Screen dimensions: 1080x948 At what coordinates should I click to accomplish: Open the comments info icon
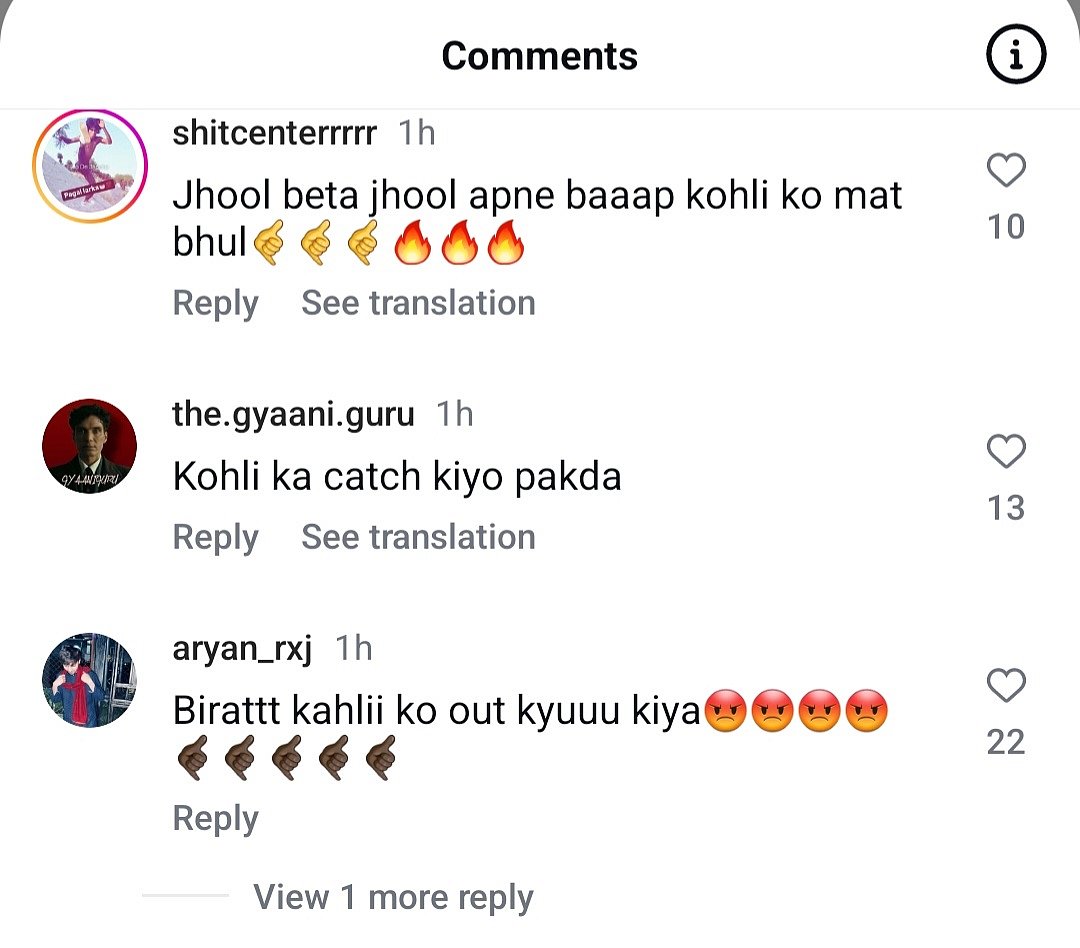[x=1016, y=55]
